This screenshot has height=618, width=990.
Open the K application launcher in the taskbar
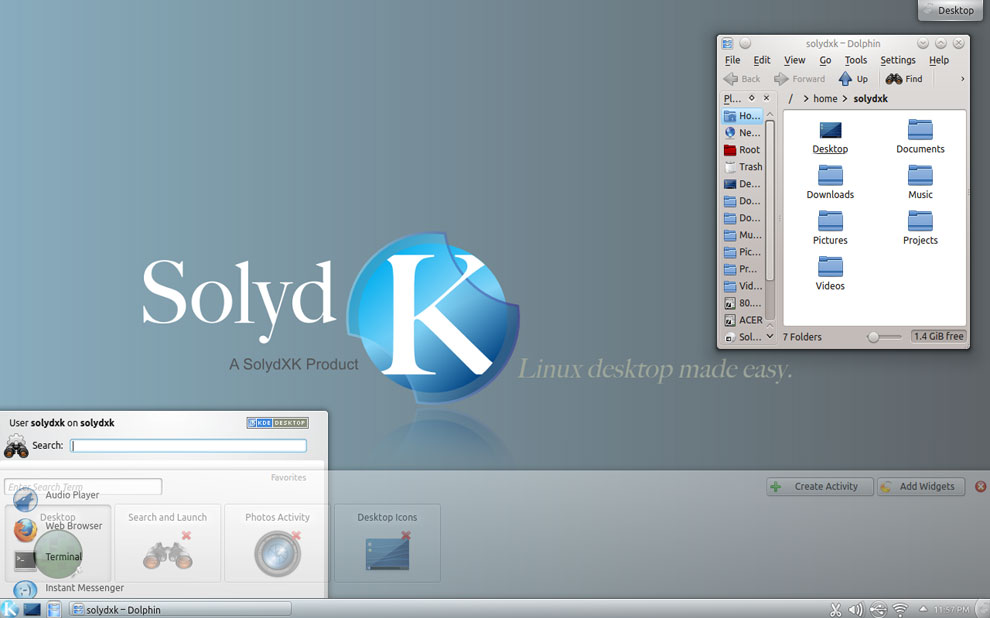click(x=9, y=609)
